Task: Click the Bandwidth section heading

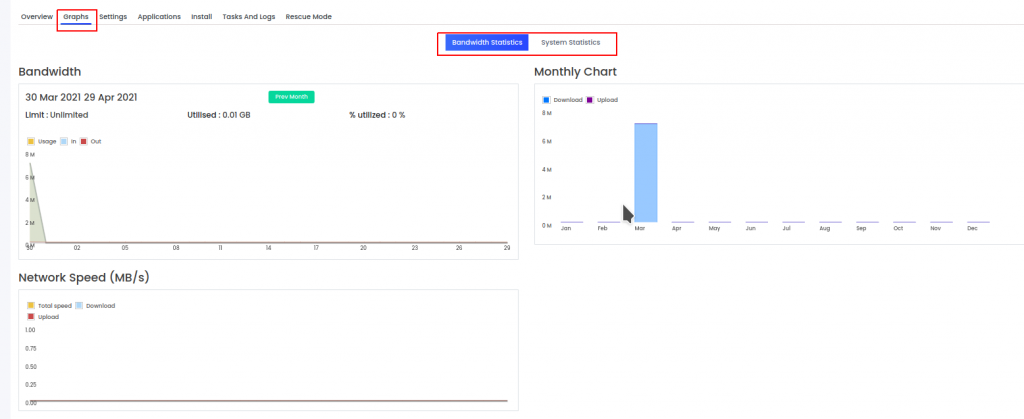Action: coord(50,72)
